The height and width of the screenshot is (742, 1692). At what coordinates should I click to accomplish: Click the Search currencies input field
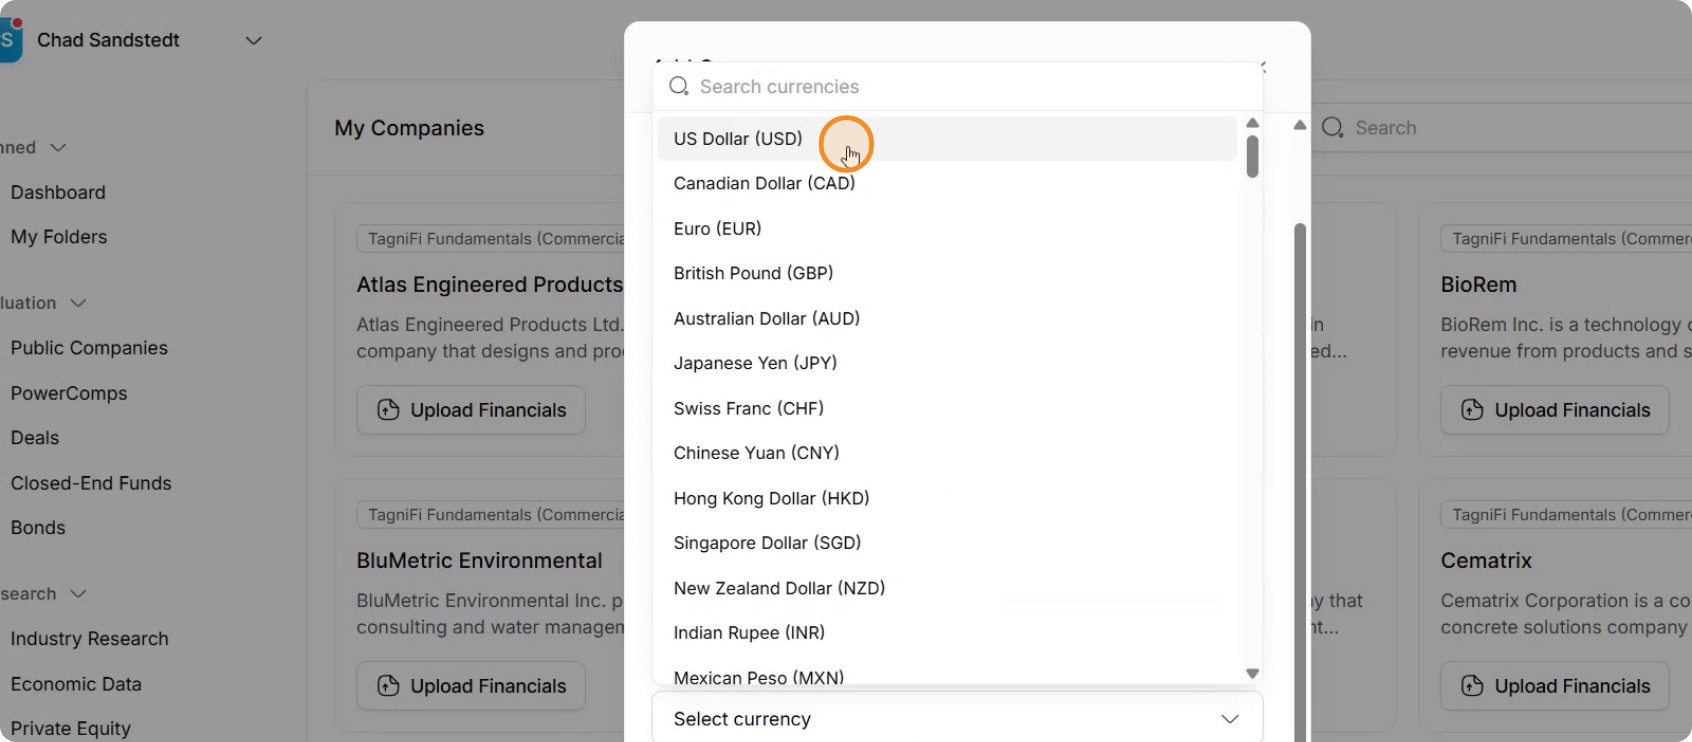tap(957, 86)
